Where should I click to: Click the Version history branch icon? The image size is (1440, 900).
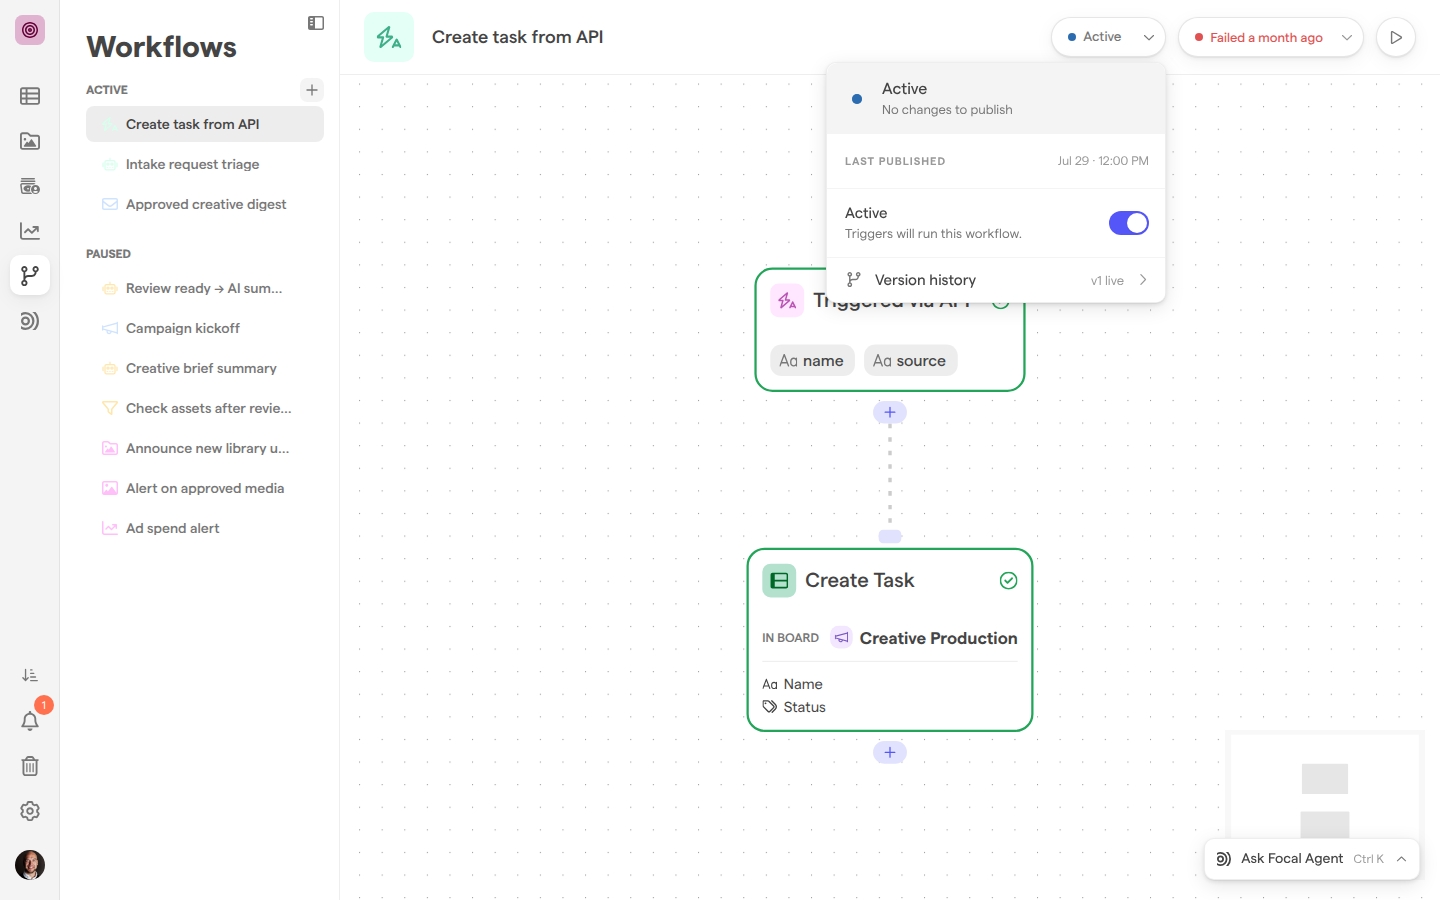854,280
